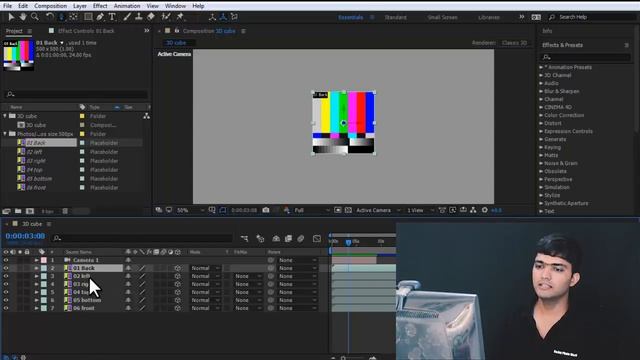Hide the 05 bottom layer
The width and height of the screenshot is (640, 360).
[x=6, y=300]
